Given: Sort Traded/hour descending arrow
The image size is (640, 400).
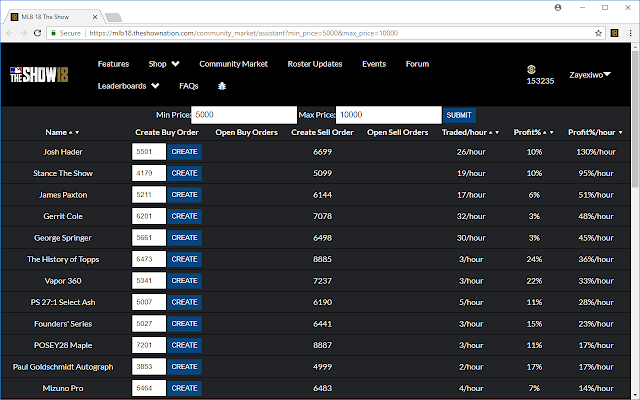Looking at the screenshot, I should point(497,133).
